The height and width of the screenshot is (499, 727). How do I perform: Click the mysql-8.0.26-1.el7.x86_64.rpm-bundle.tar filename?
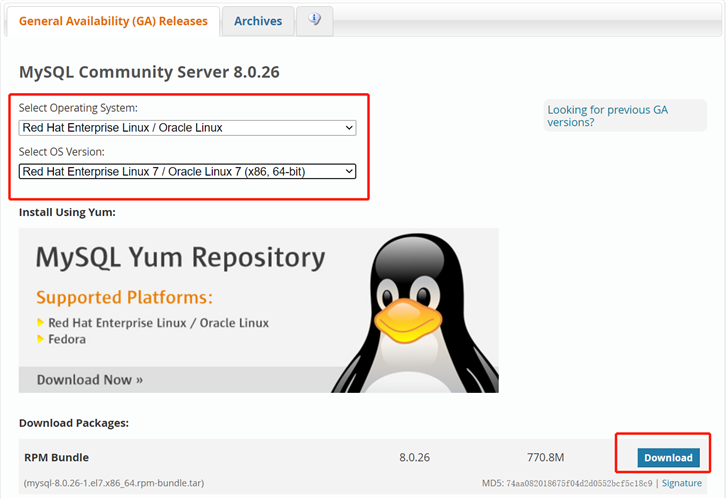pyautogui.click(x=114, y=483)
